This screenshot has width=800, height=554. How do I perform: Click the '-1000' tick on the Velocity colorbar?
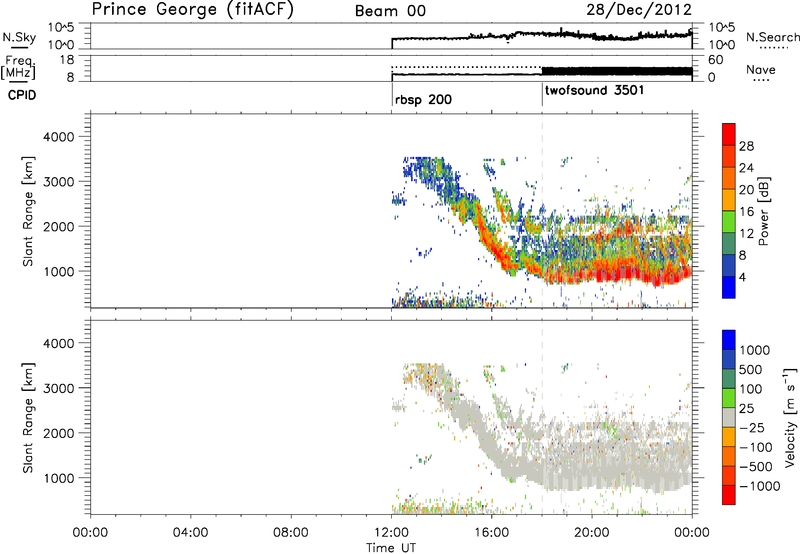pos(759,486)
